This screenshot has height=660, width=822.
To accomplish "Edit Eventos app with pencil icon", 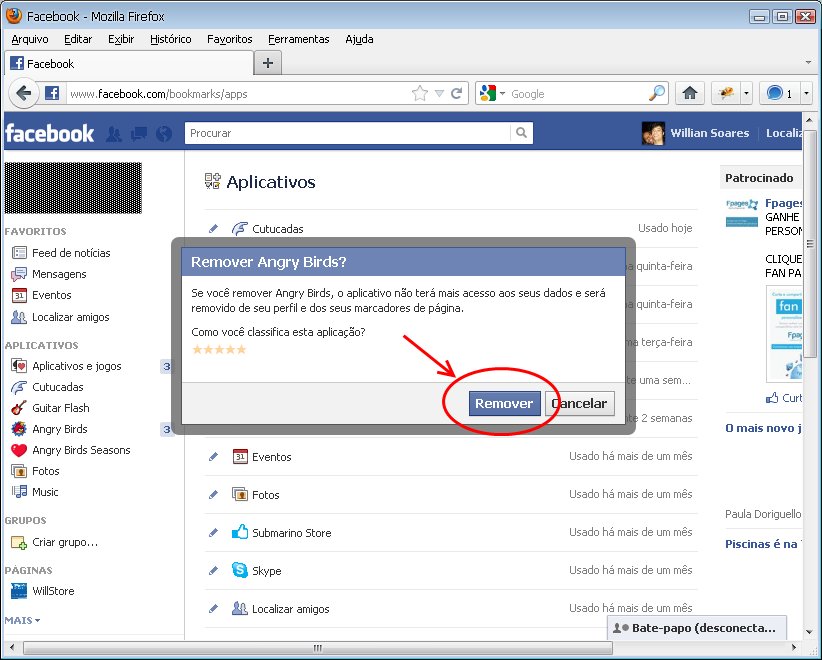I will pyautogui.click(x=213, y=457).
